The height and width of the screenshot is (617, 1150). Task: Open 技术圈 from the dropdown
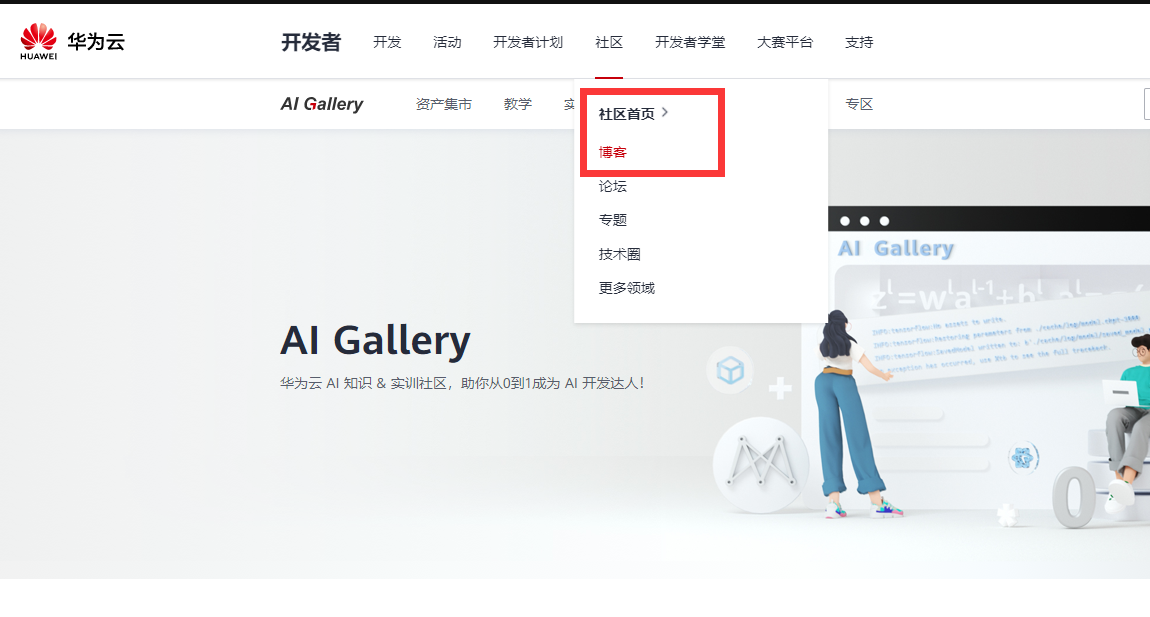[x=620, y=255]
